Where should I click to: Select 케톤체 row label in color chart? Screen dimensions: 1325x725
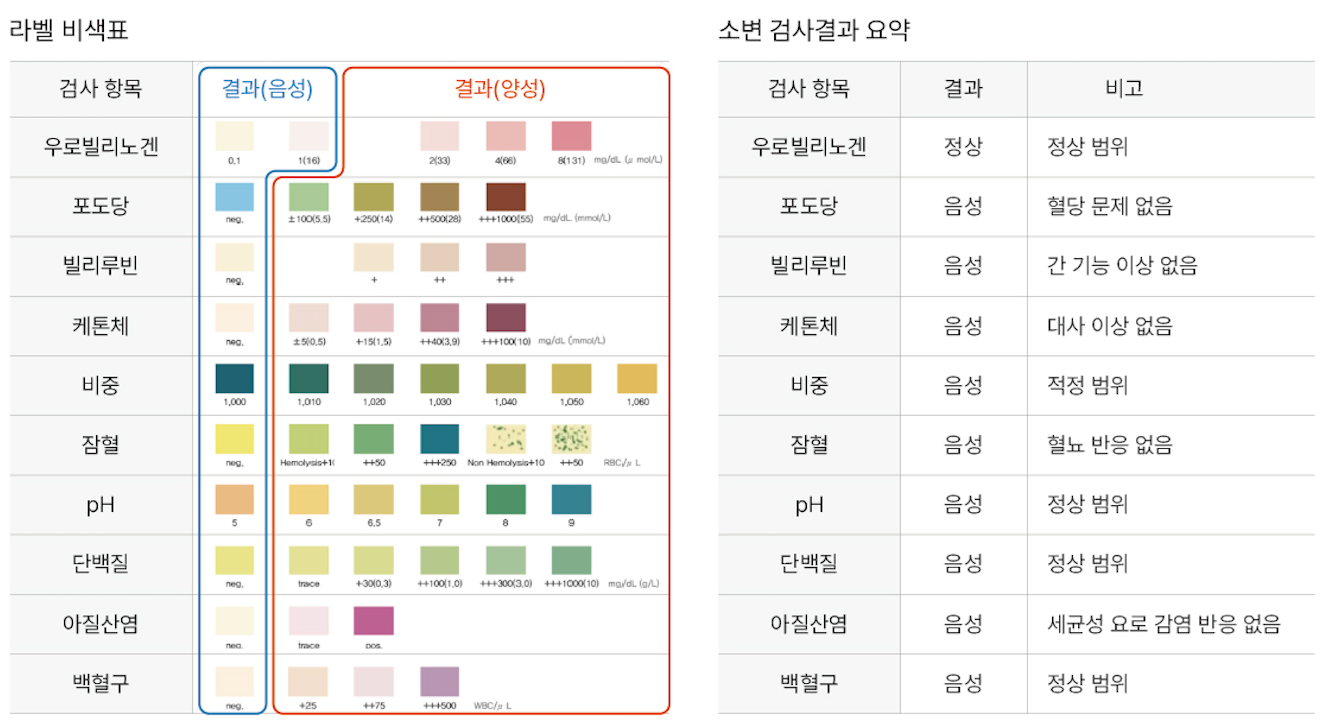pos(101,326)
